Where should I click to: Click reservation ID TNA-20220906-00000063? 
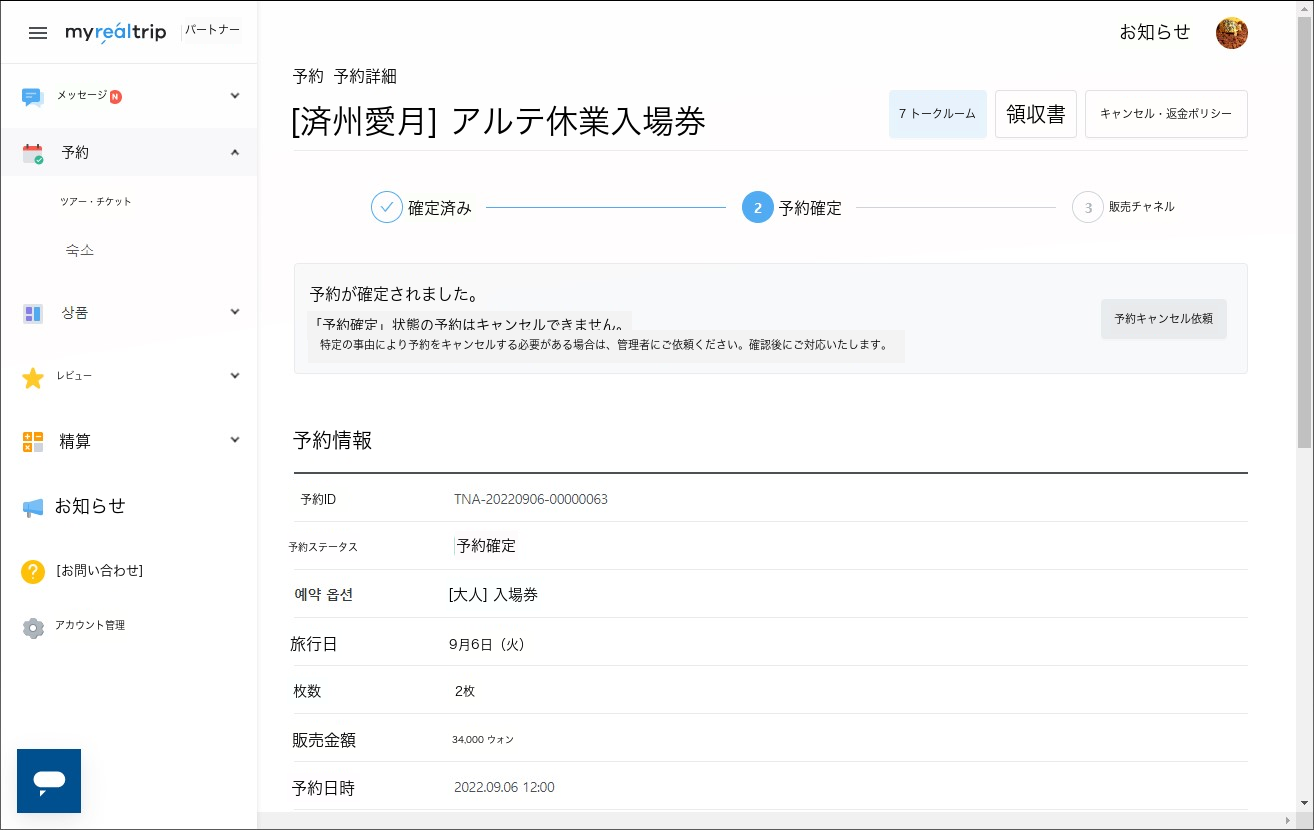pos(531,499)
